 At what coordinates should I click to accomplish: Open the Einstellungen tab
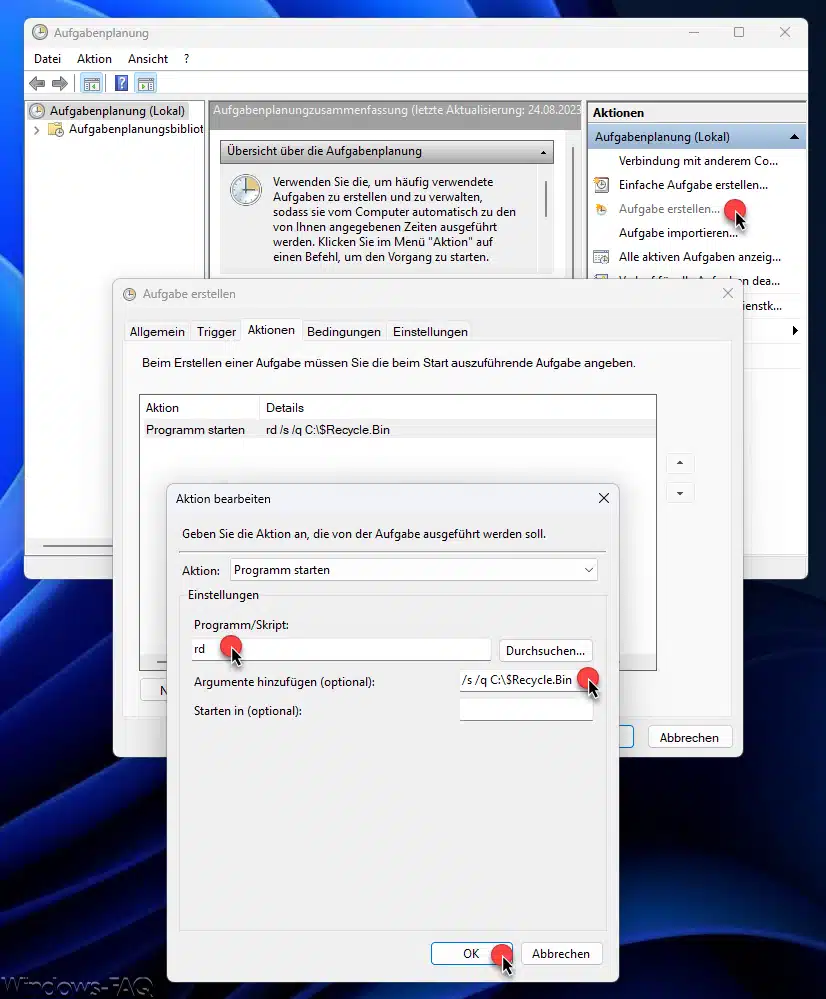[x=430, y=331]
